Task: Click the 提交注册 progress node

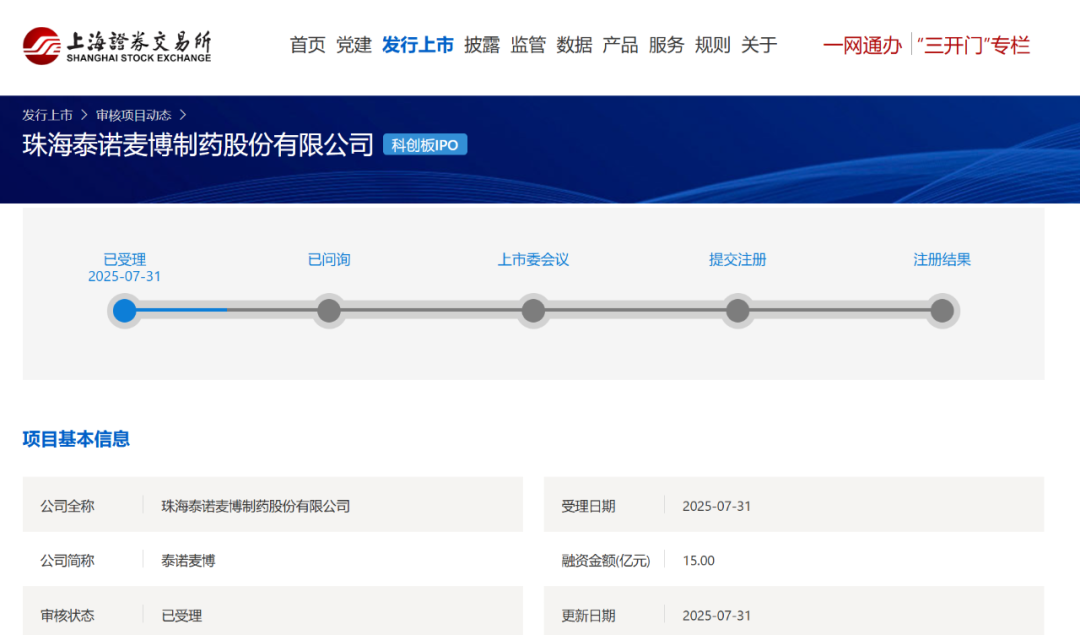Action: [738, 311]
